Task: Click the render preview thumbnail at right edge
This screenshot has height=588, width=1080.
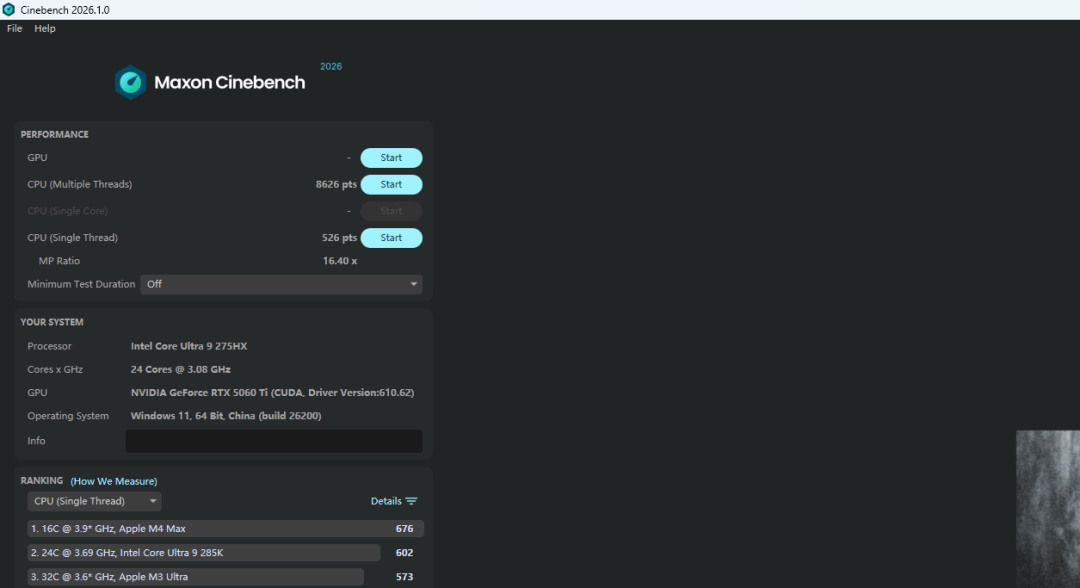Action: point(1048,509)
